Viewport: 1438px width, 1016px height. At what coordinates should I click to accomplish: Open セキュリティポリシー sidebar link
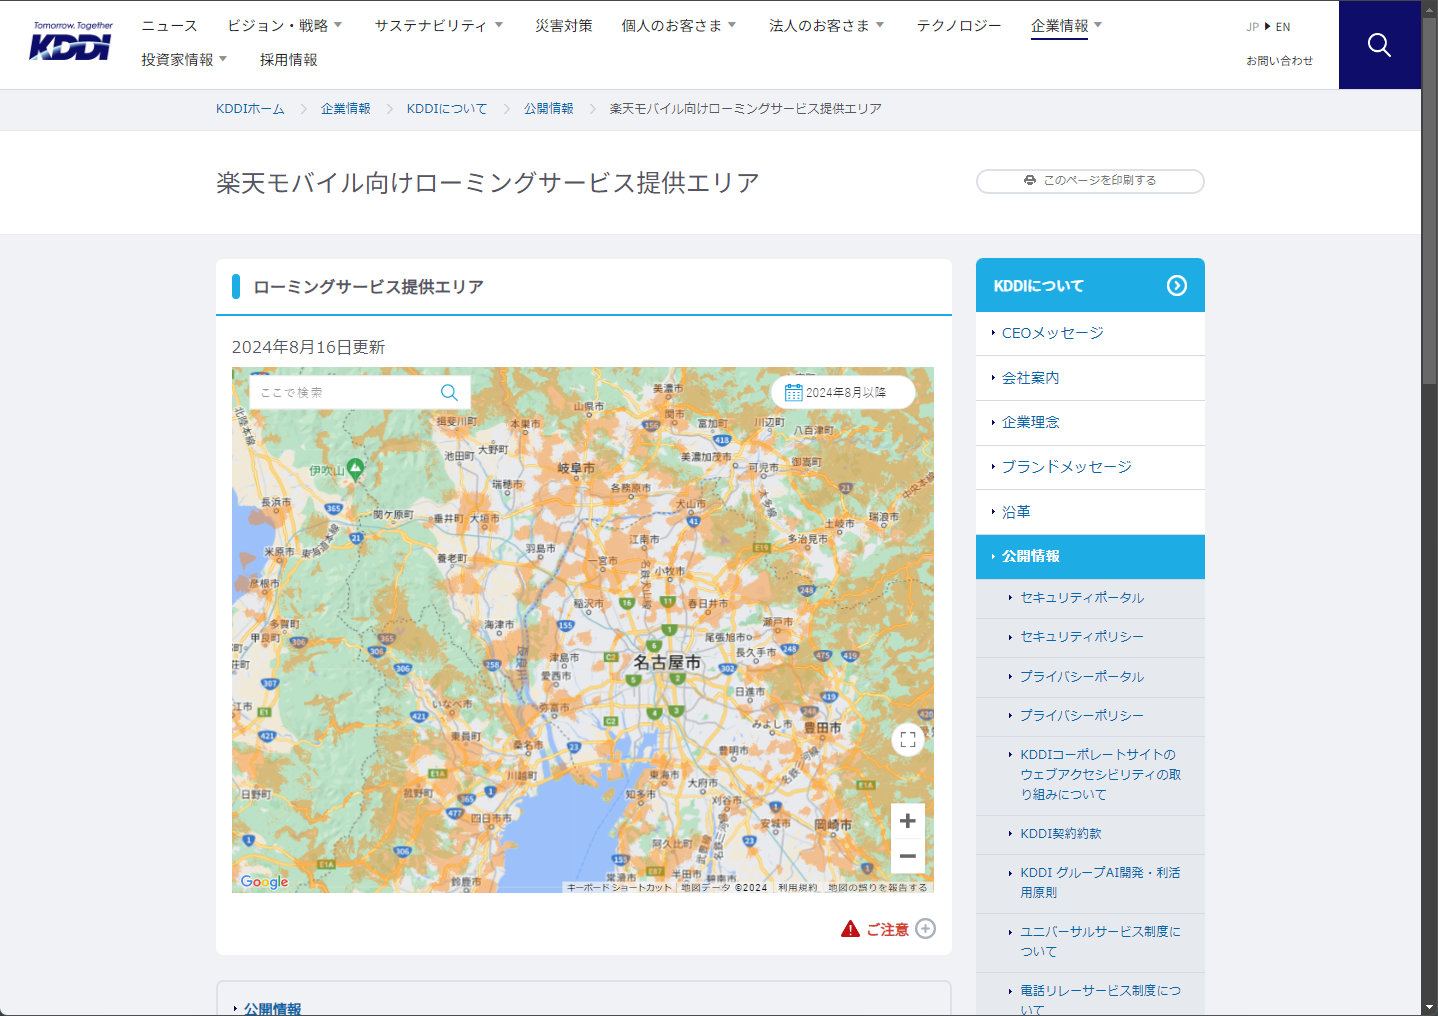point(1090,637)
